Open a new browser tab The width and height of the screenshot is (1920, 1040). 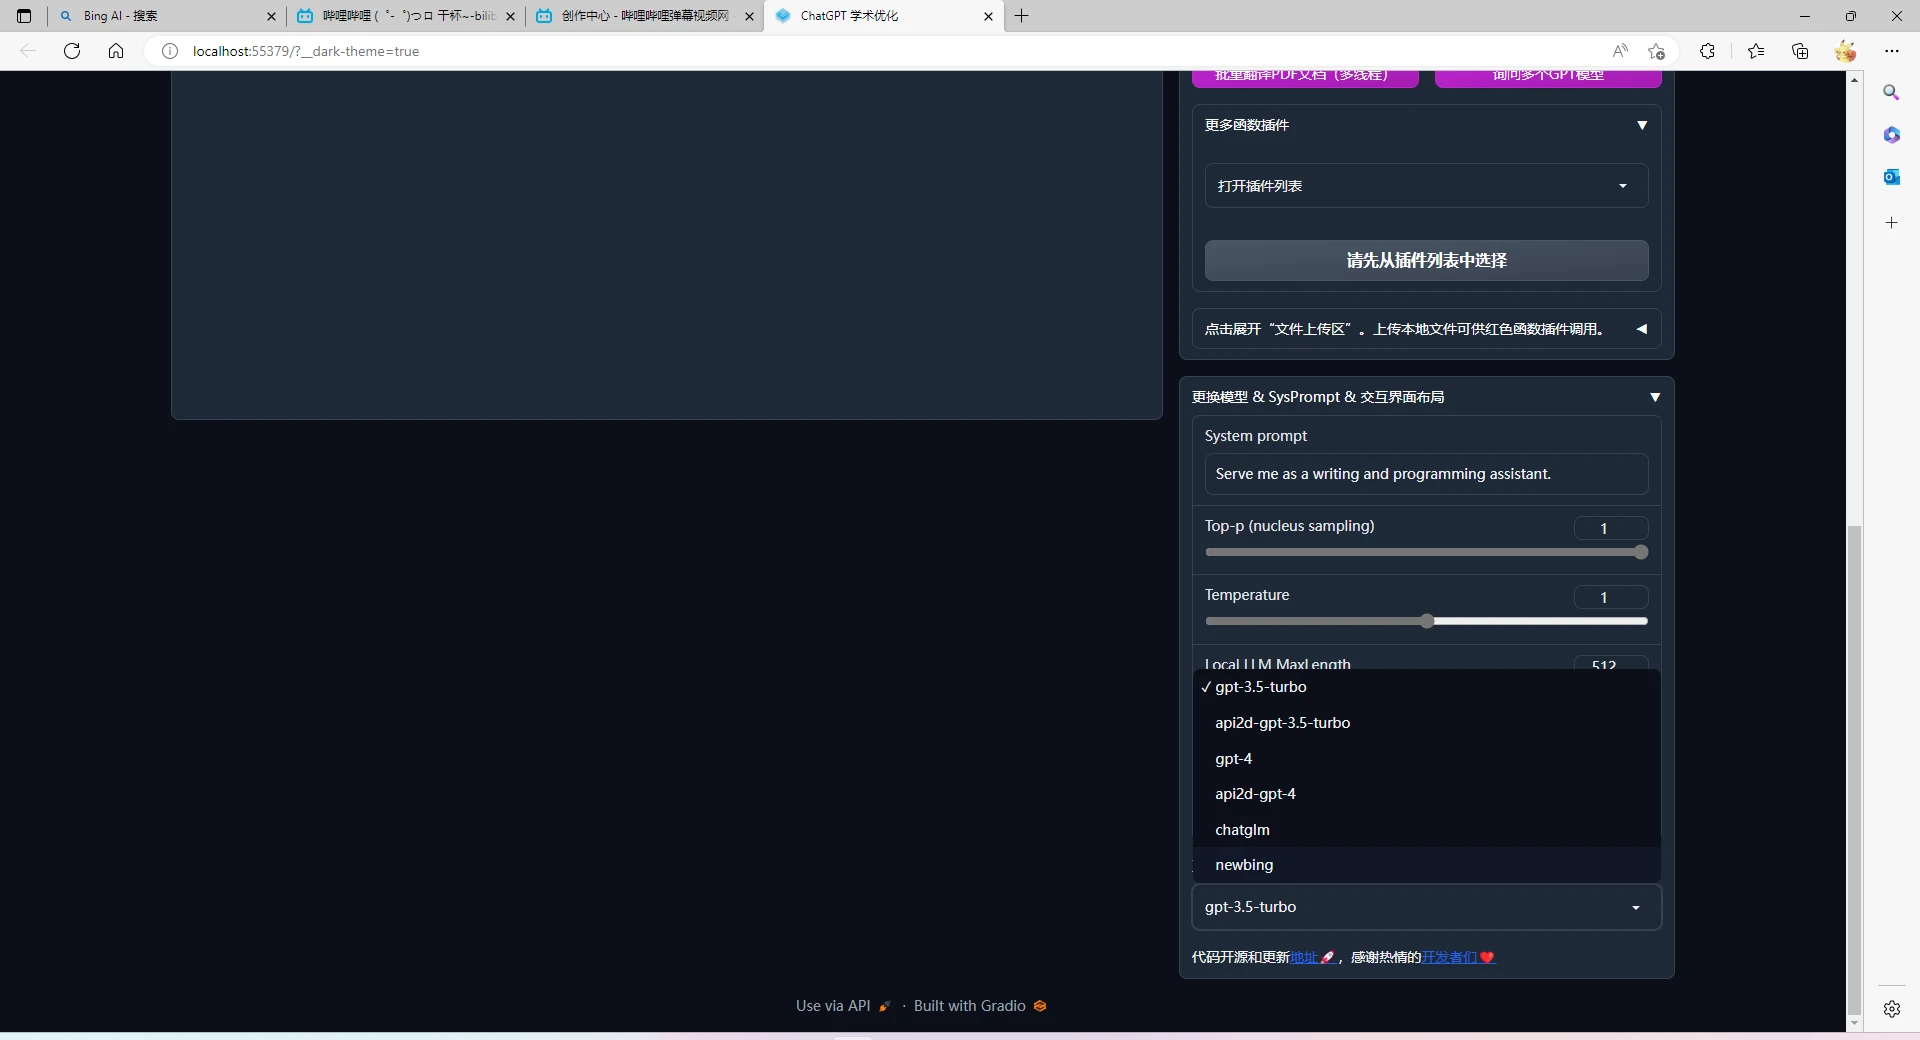tap(1021, 16)
